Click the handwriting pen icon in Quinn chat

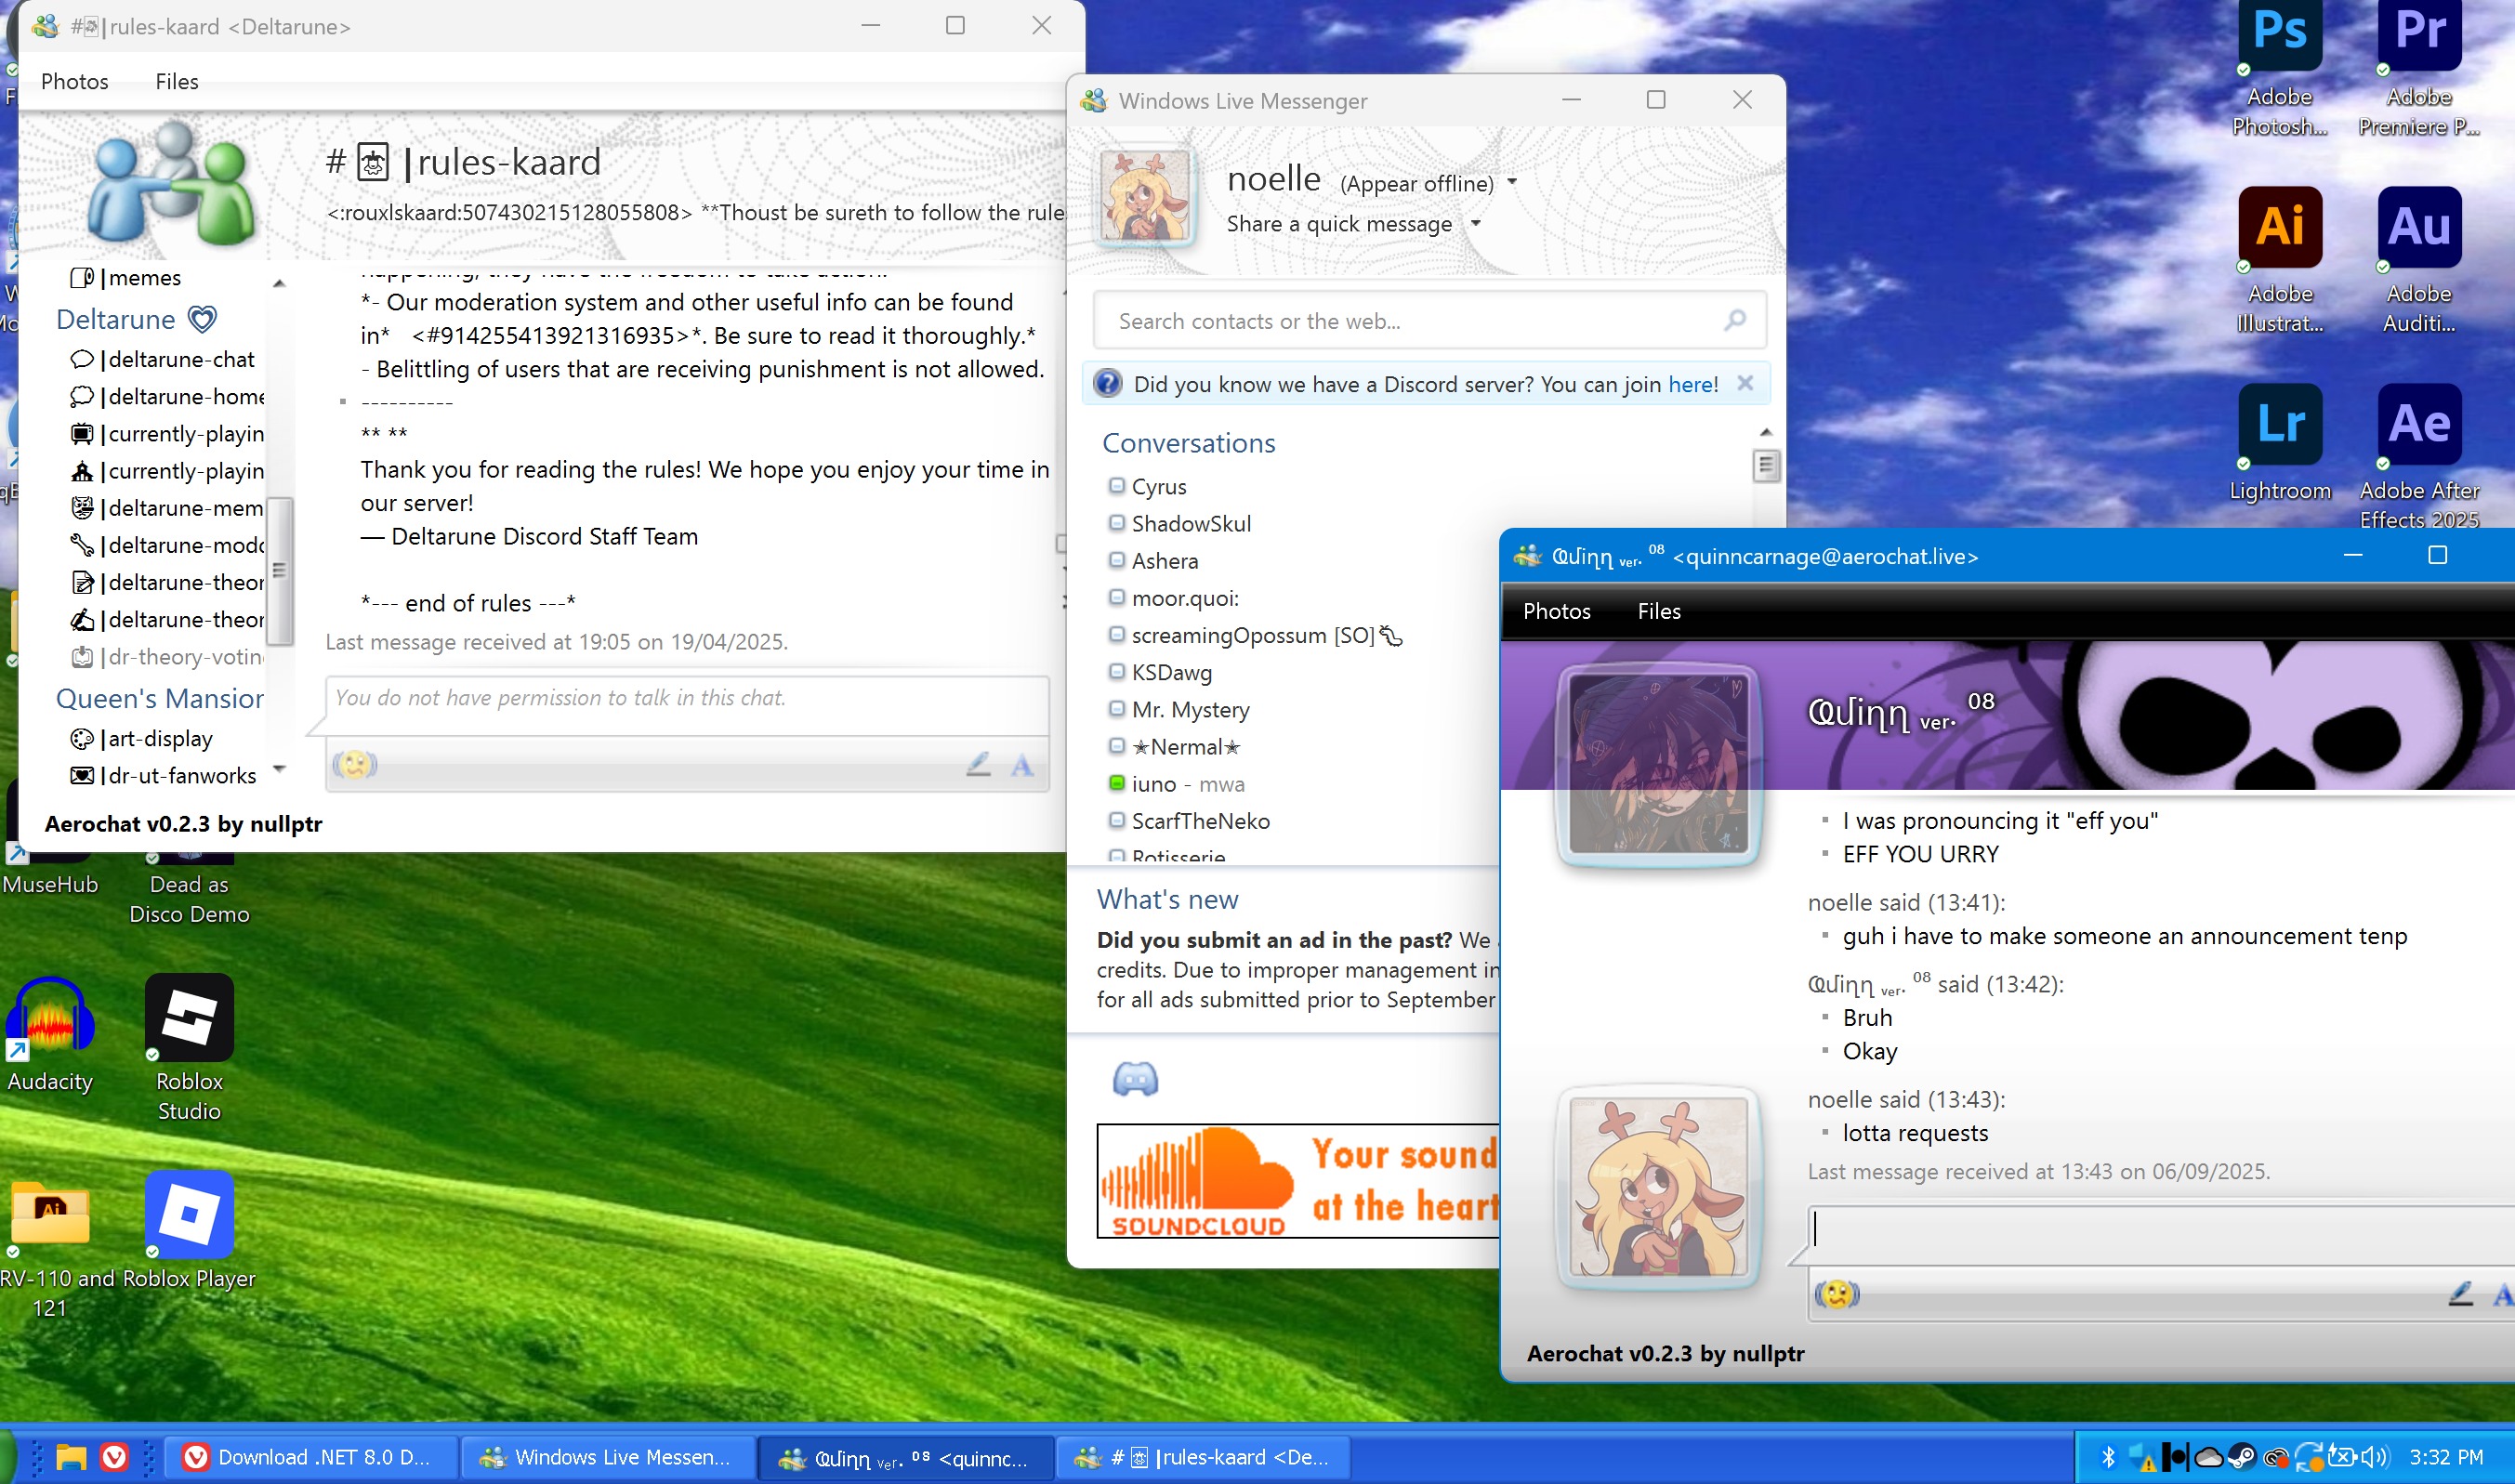[x=2460, y=1294]
